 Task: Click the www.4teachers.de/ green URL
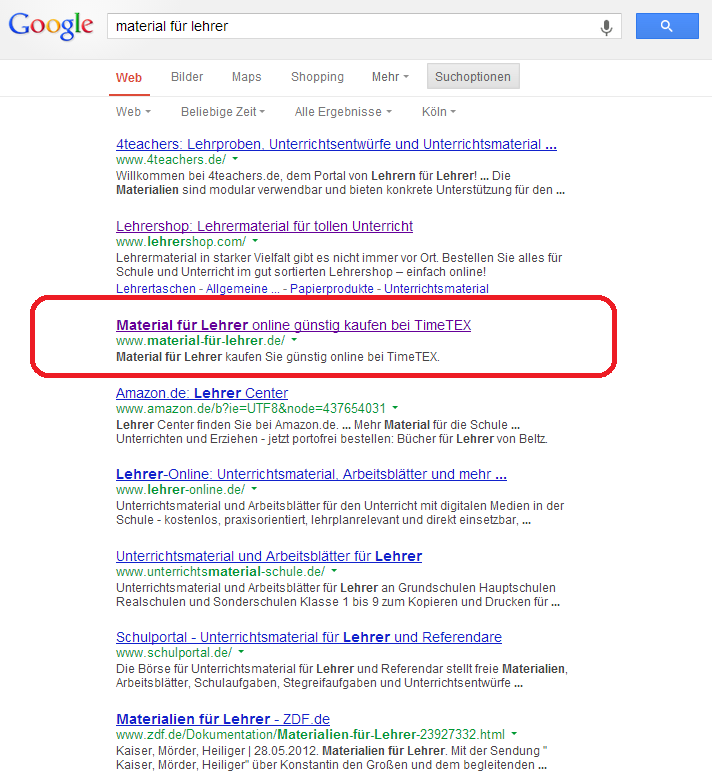[171, 159]
